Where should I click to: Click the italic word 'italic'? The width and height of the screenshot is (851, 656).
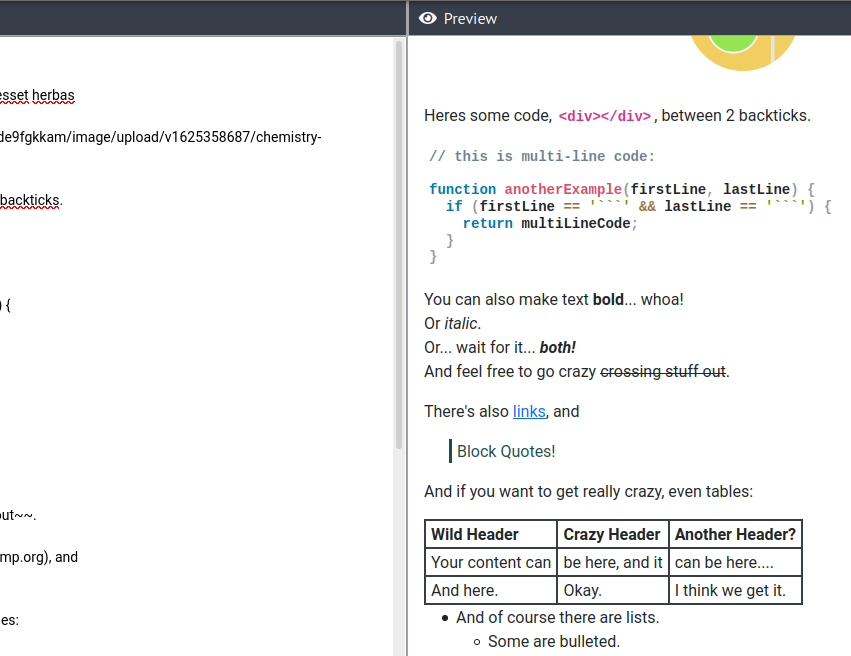(x=461, y=323)
